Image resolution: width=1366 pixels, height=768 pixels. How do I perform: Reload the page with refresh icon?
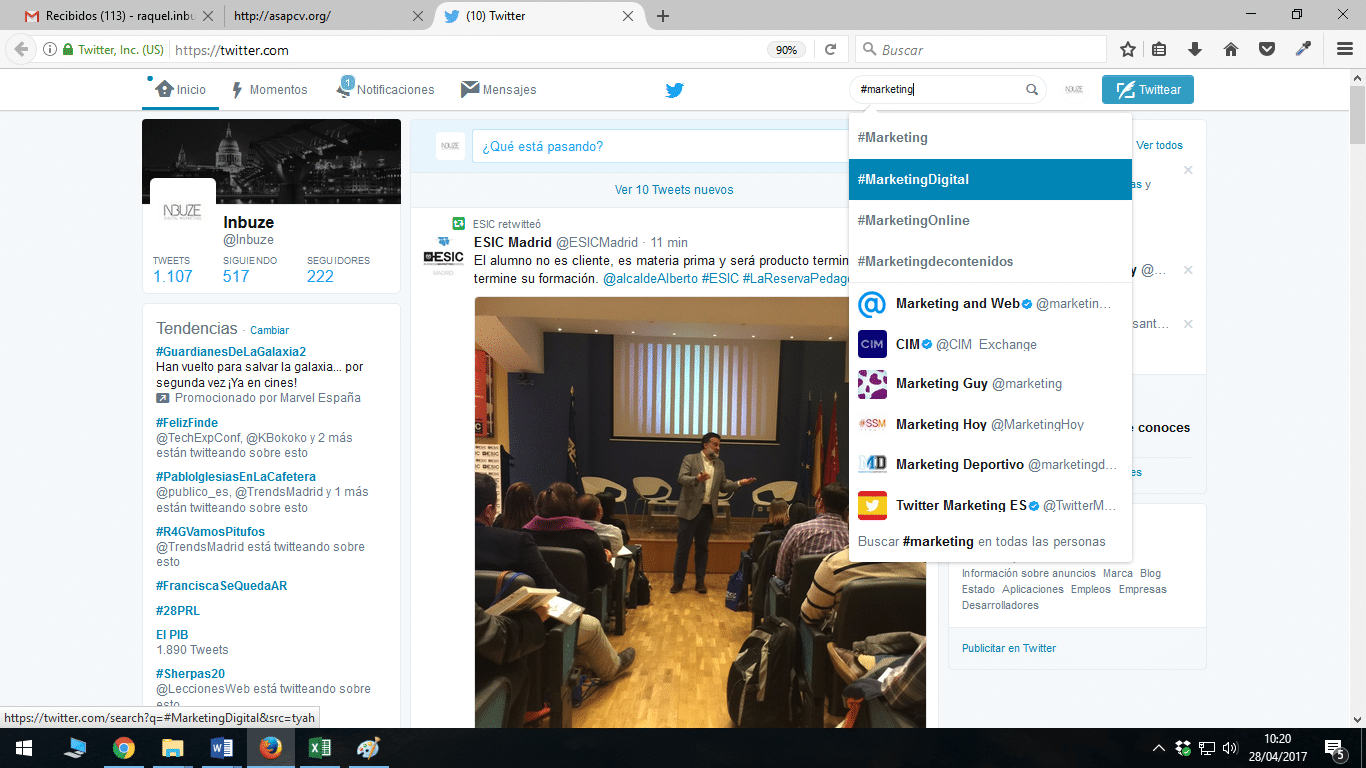coord(830,49)
